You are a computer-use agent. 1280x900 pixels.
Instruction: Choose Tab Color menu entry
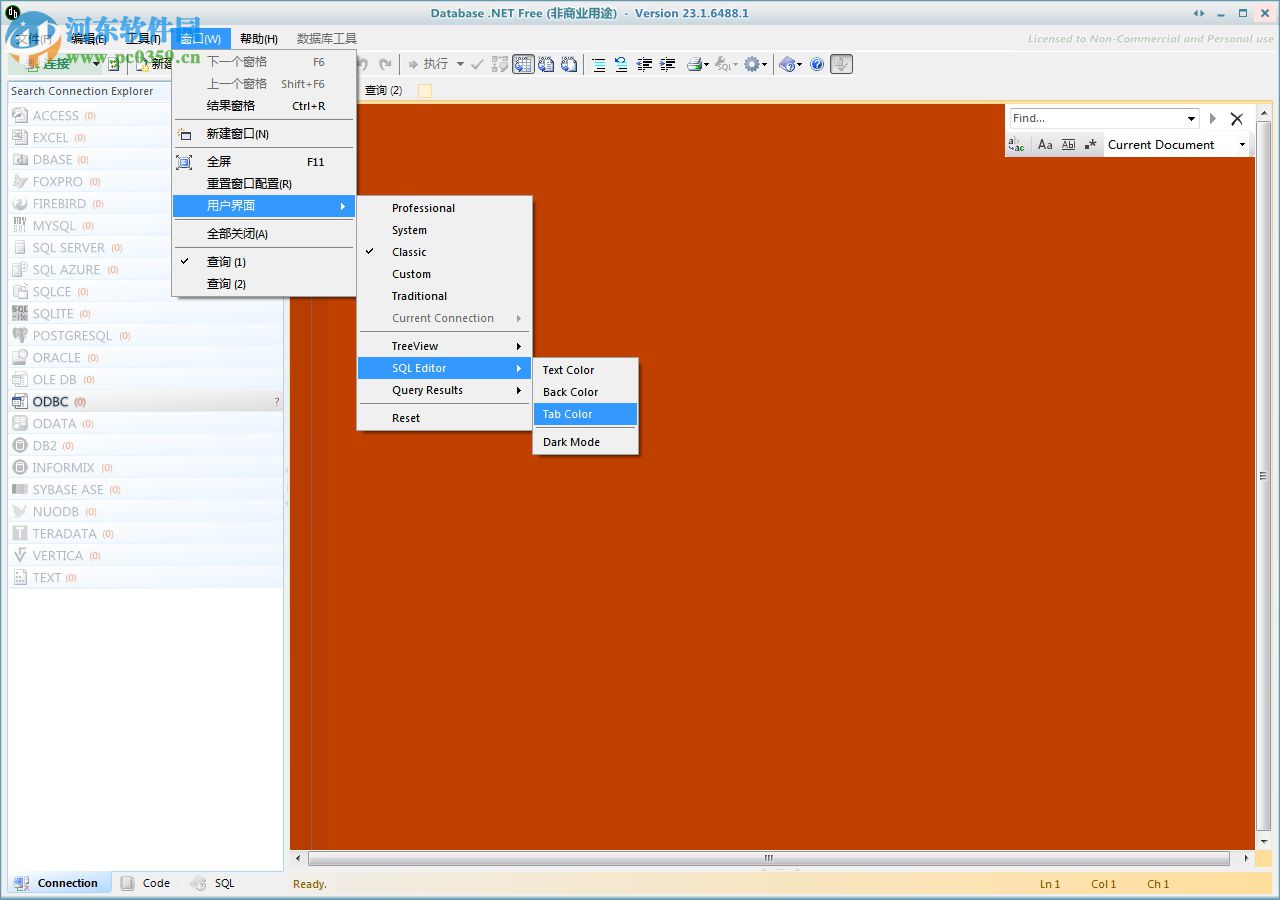585,414
